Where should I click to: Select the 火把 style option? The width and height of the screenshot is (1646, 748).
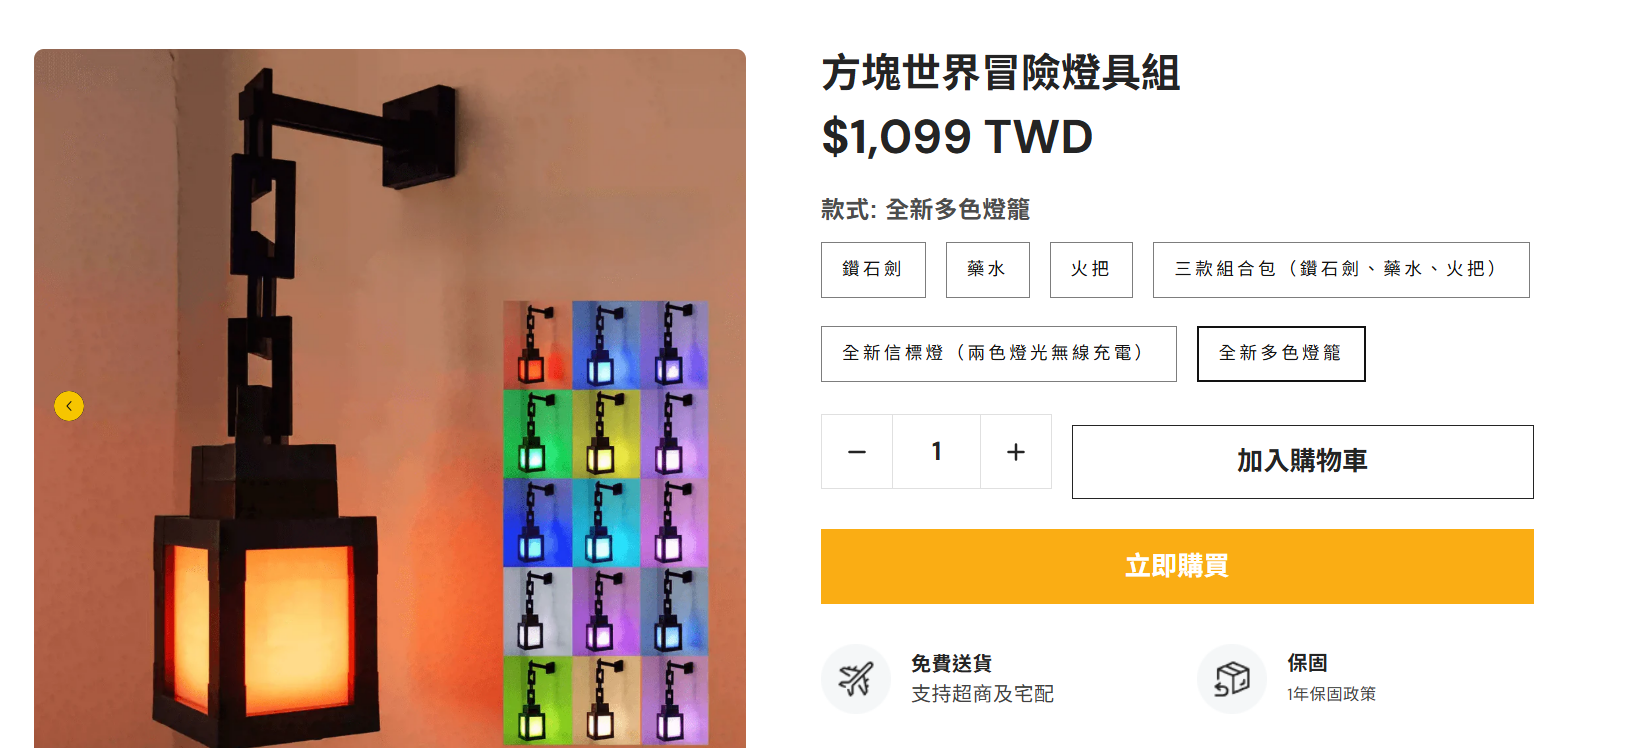1091,270
